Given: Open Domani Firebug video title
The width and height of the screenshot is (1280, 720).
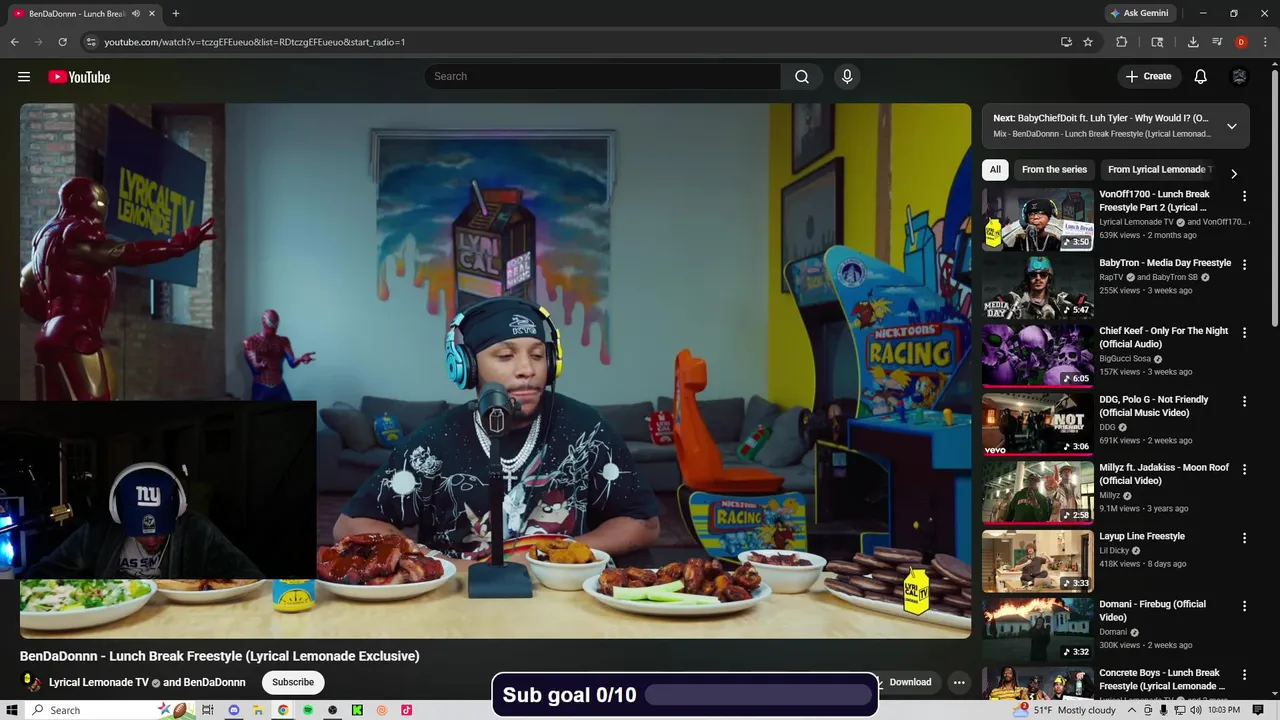Looking at the screenshot, I should (x=1152, y=611).
